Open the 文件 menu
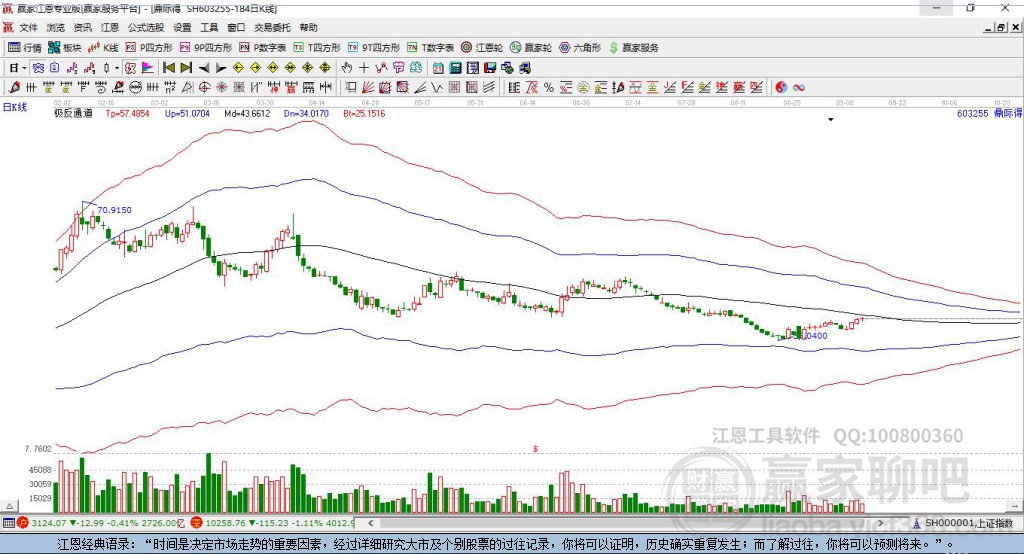Image resolution: width=1024 pixels, height=554 pixels. point(29,27)
